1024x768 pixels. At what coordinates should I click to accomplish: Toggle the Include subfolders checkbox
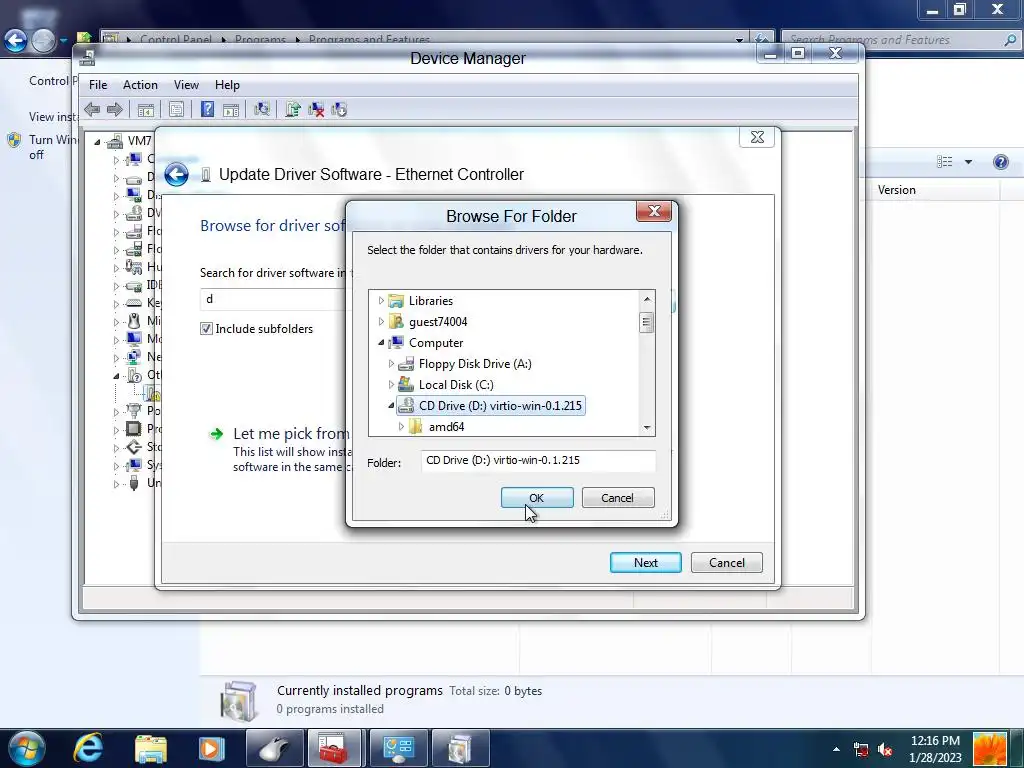click(206, 328)
